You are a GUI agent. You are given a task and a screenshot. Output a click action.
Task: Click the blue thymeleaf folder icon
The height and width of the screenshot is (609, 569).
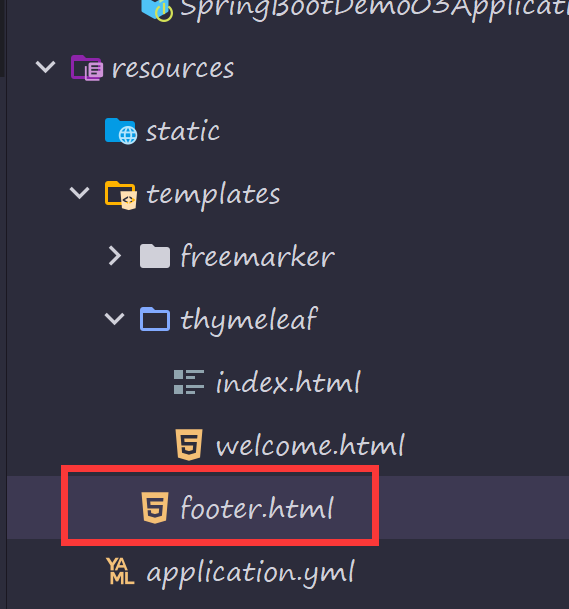click(155, 319)
